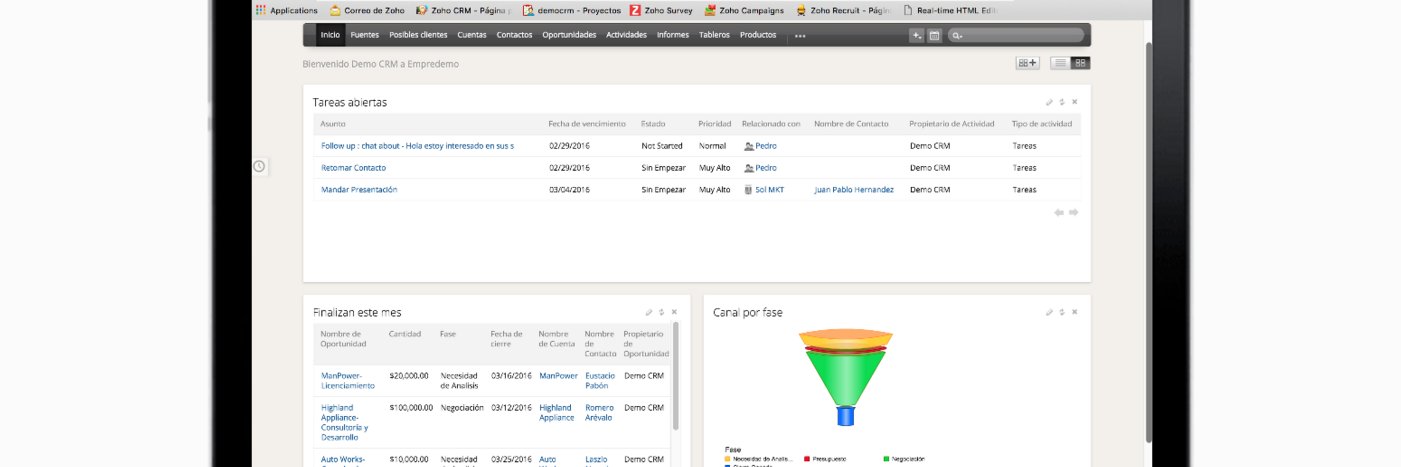Open the Applications bookmark icon

click(x=260, y=10)
